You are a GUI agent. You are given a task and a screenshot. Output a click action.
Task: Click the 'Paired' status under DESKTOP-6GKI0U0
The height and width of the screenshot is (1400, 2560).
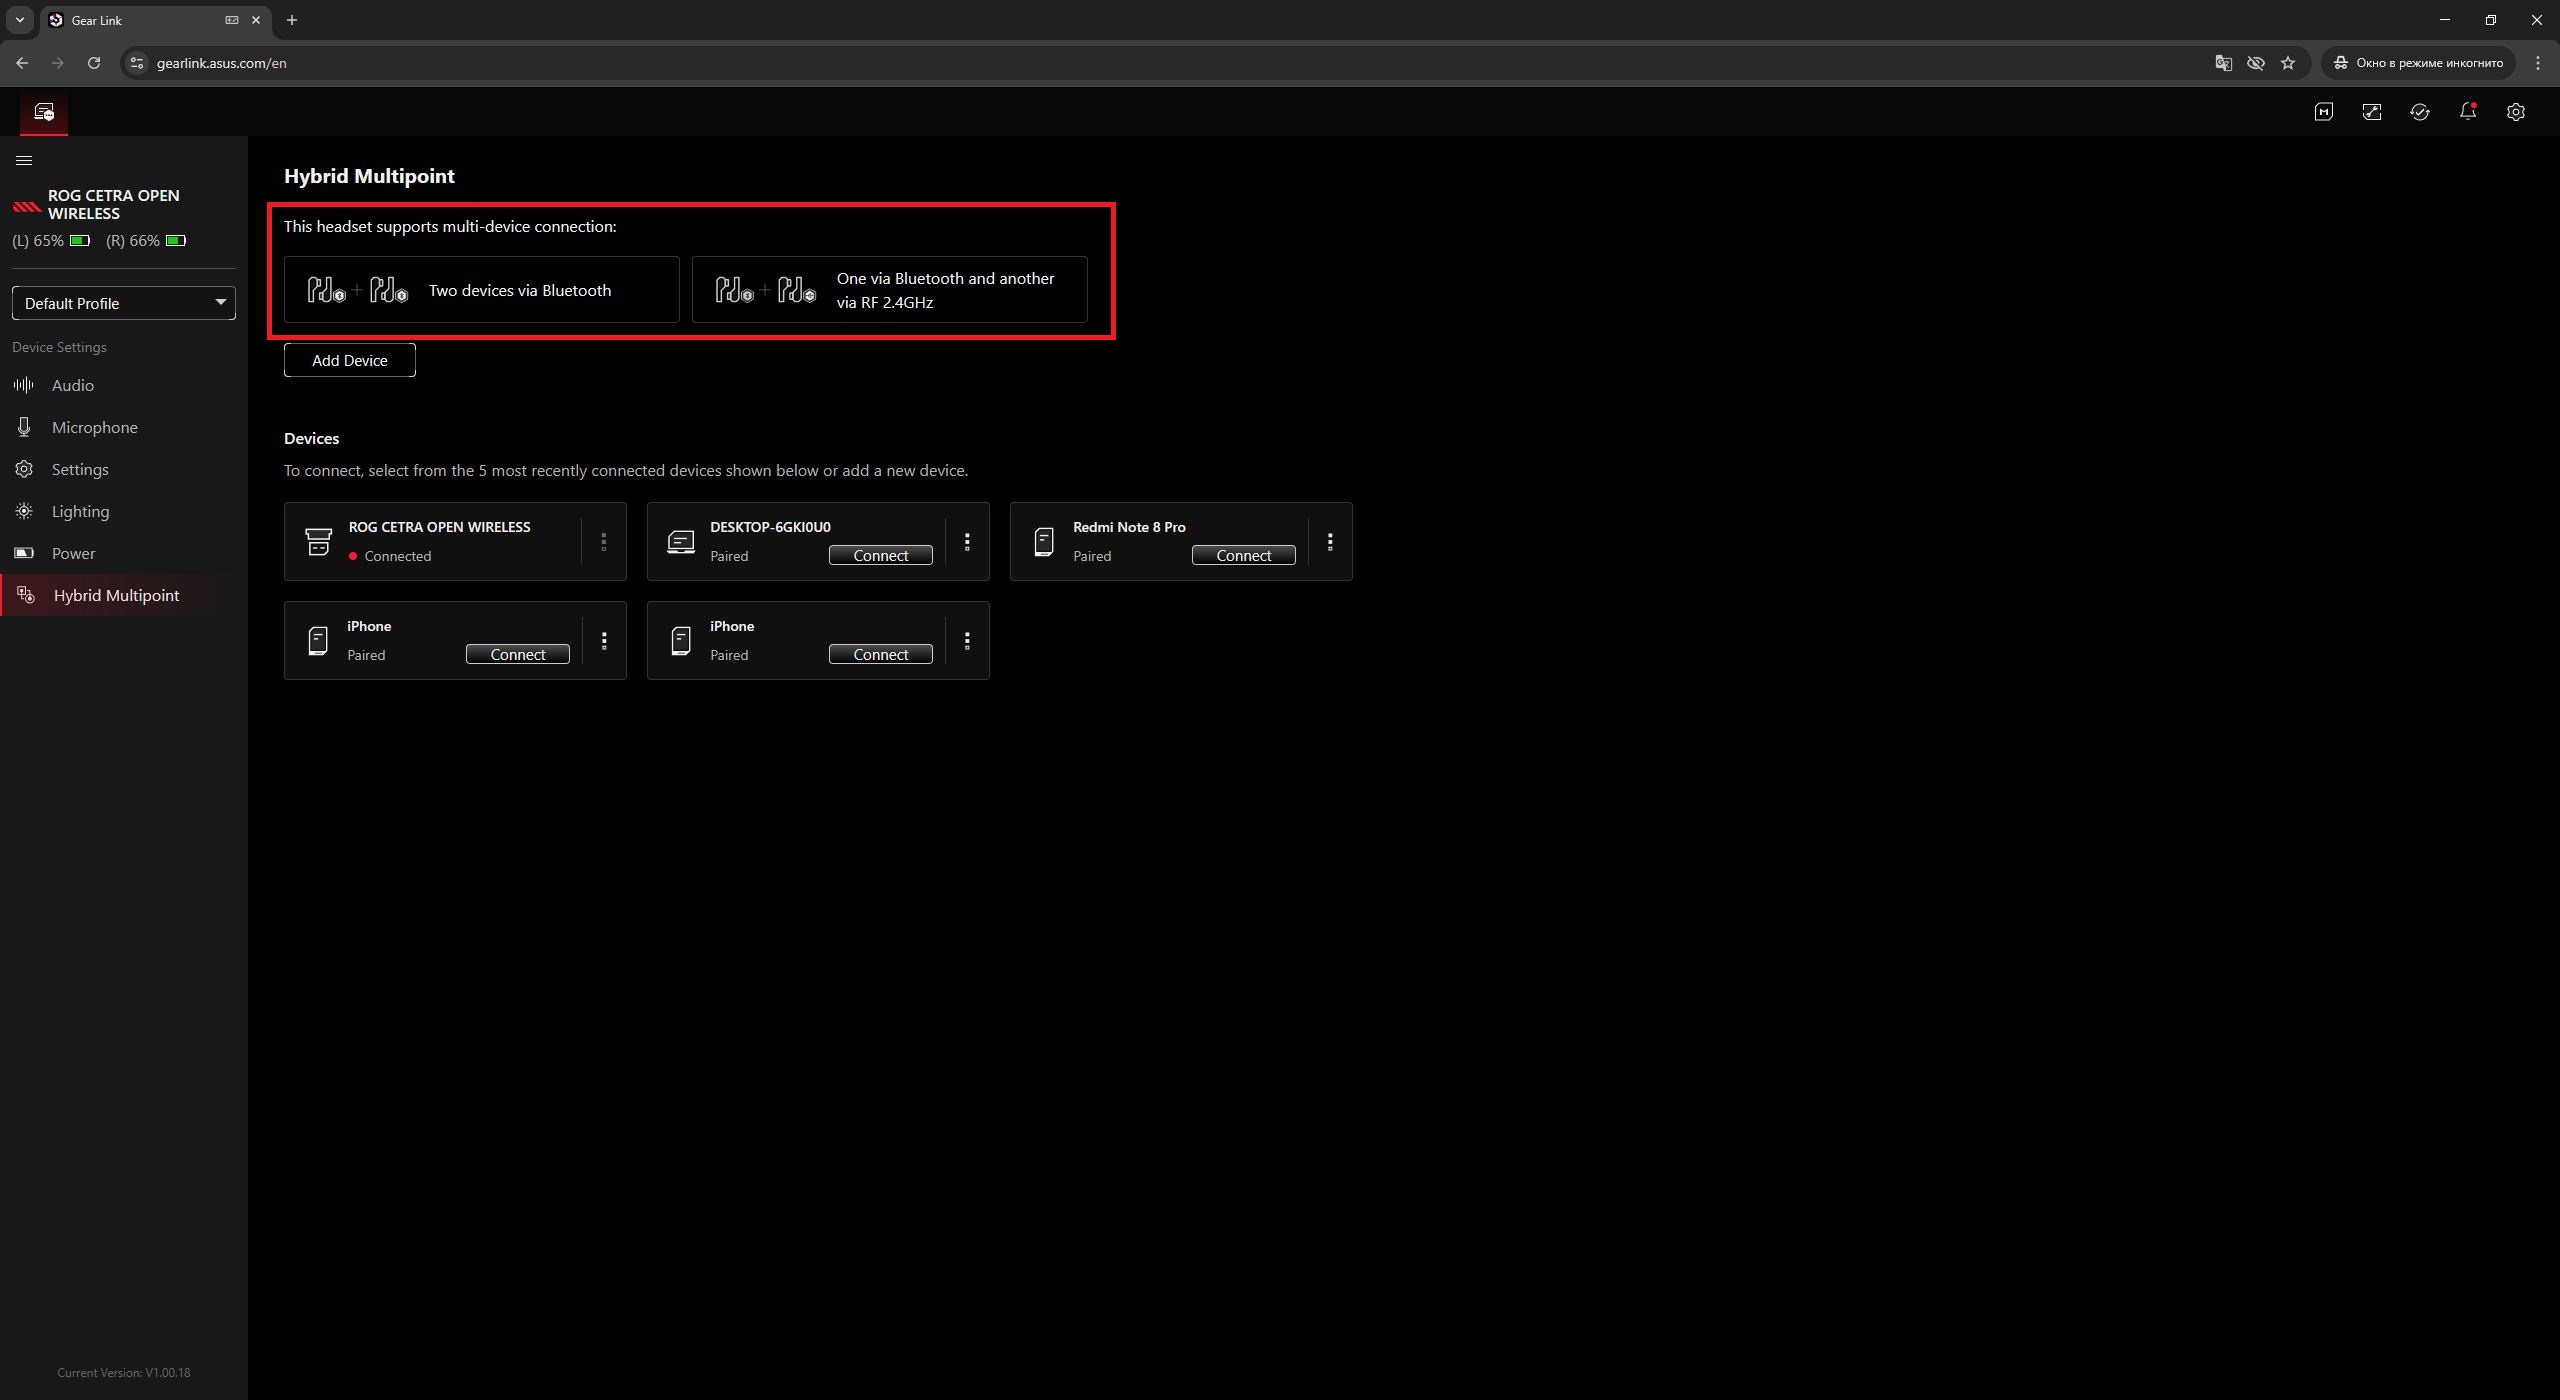point(729,556)
